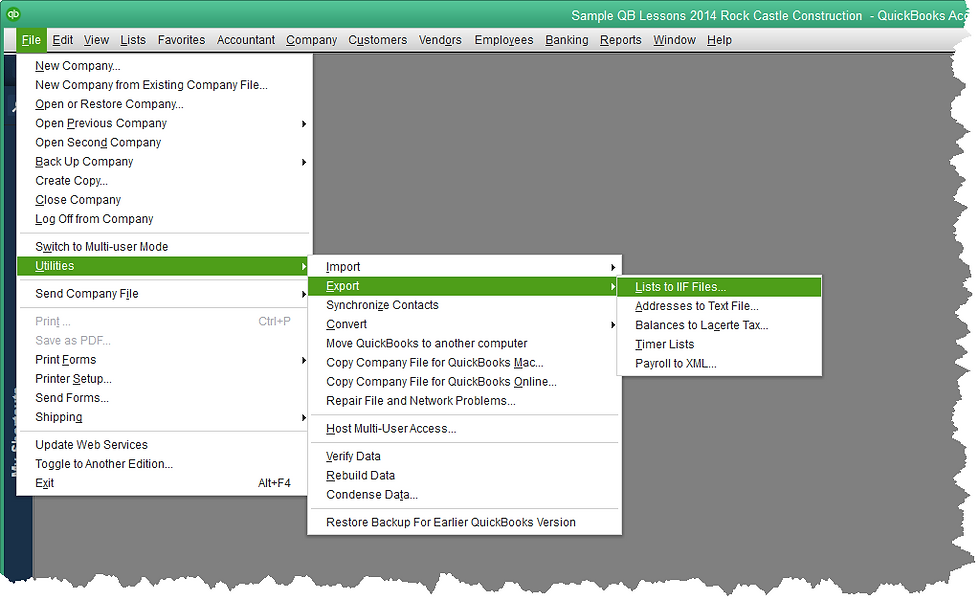
Task: Choose New Company... from File menu
Action: [x=164, y=66]
